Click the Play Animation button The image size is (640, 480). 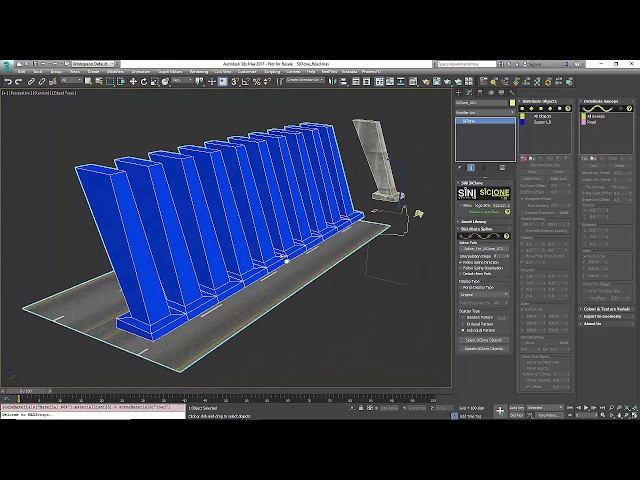[x=586, y=407]
